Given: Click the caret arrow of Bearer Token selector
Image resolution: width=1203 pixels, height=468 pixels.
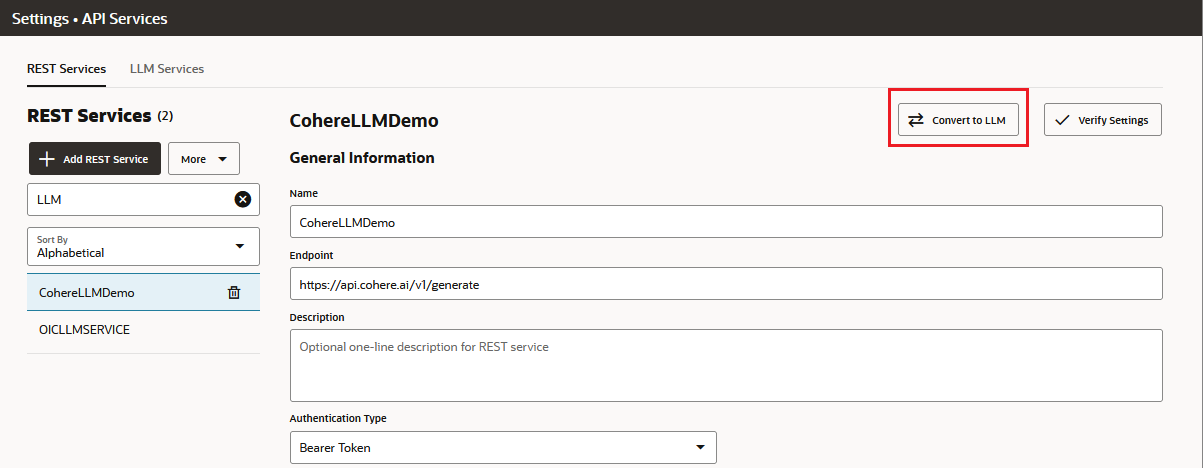Looking at the screenshot, I should click(x=700, y=447).
